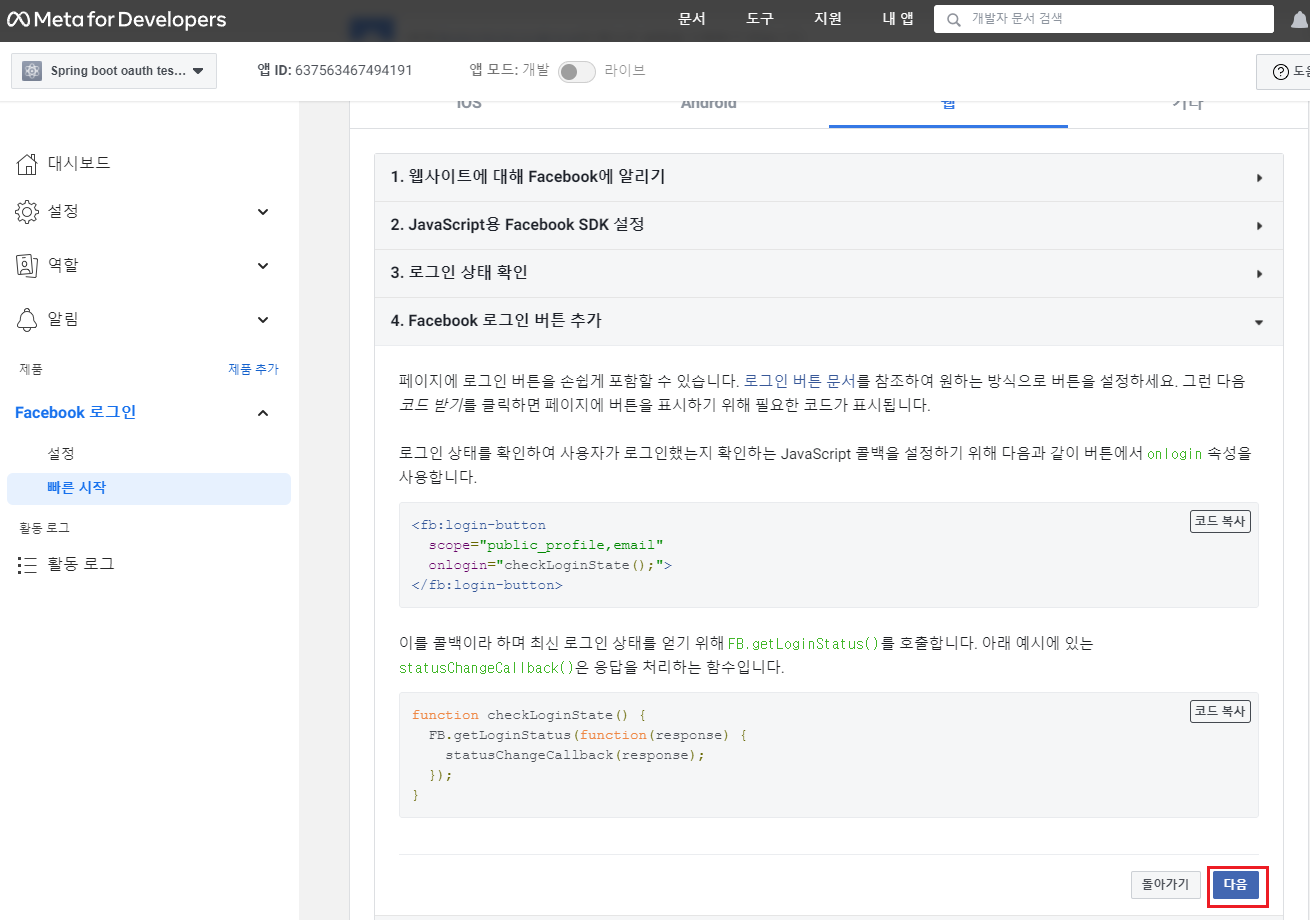Click the 다음 button

tap(1236, 885)
